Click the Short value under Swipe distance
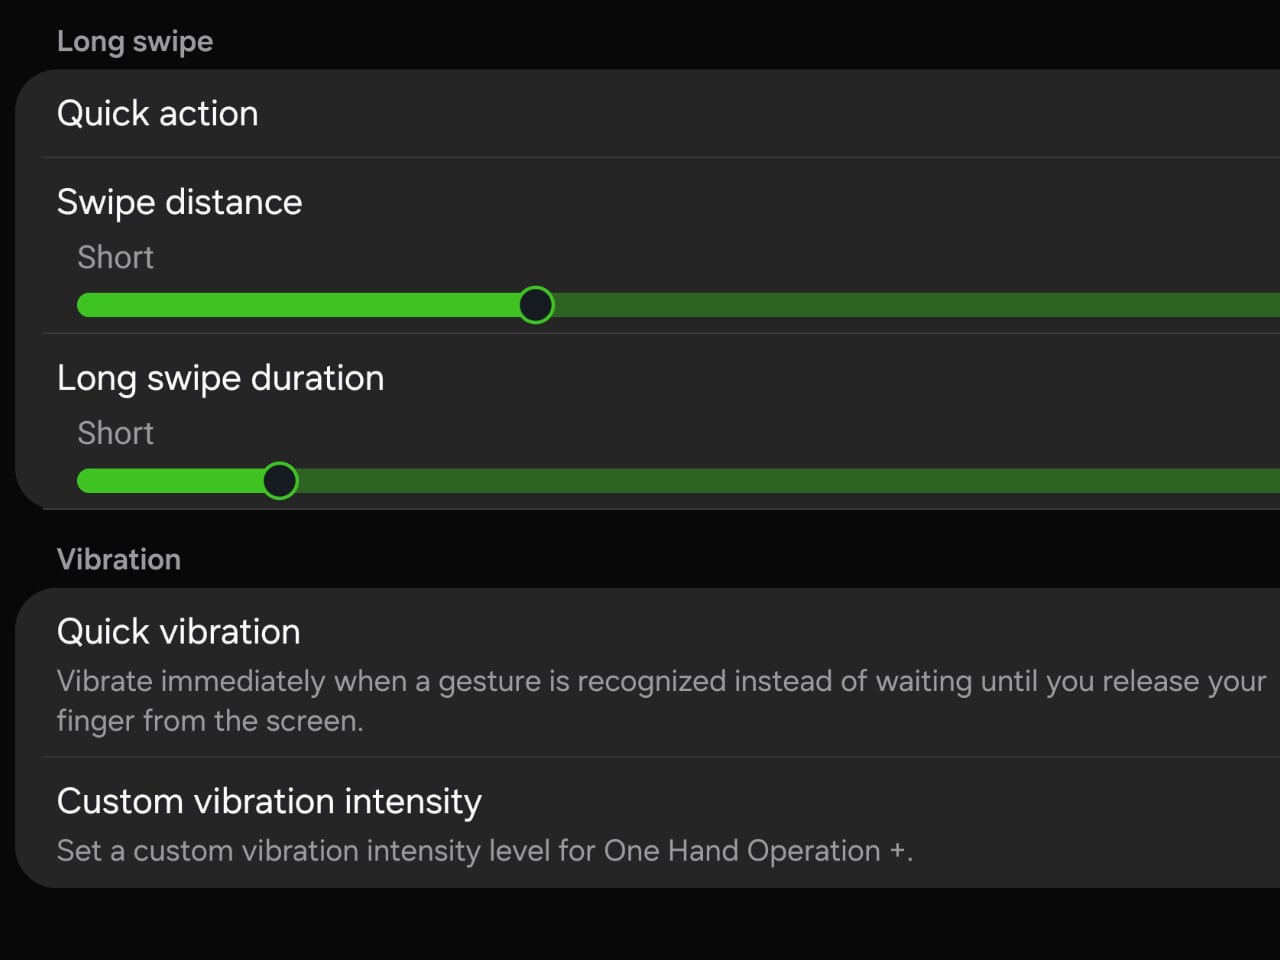Viewport: 1280px width, 960px height. 116,258
